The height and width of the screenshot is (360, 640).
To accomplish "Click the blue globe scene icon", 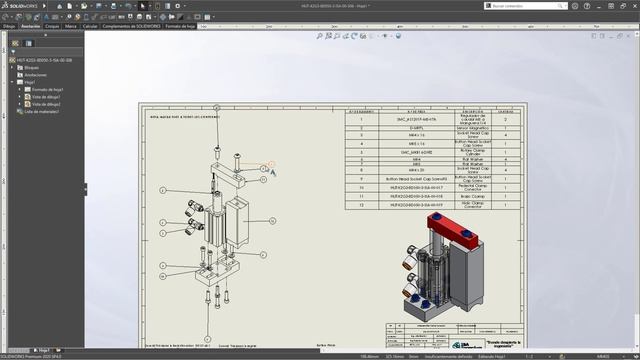I will click(398, 36).
